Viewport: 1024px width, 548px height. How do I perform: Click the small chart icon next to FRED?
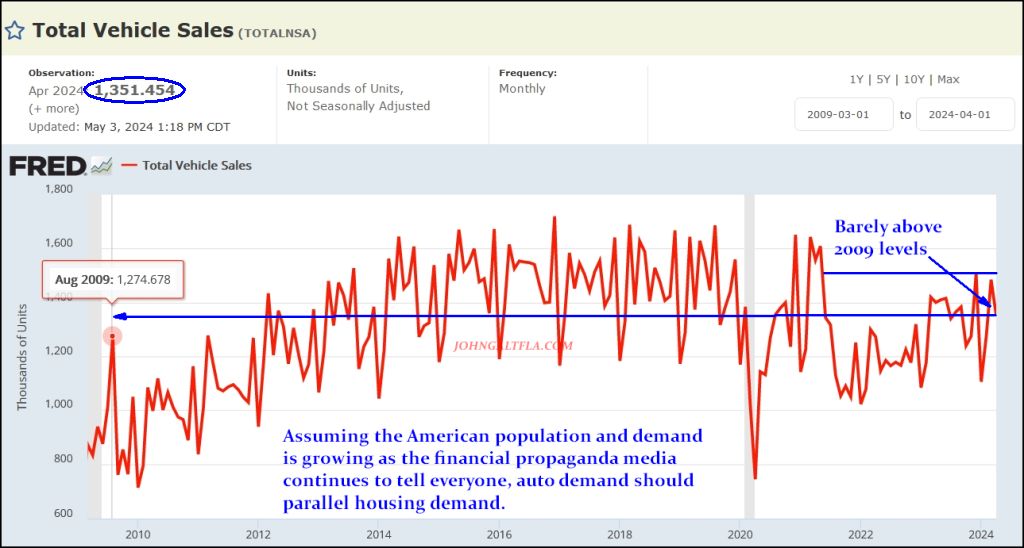coord(100,166)
